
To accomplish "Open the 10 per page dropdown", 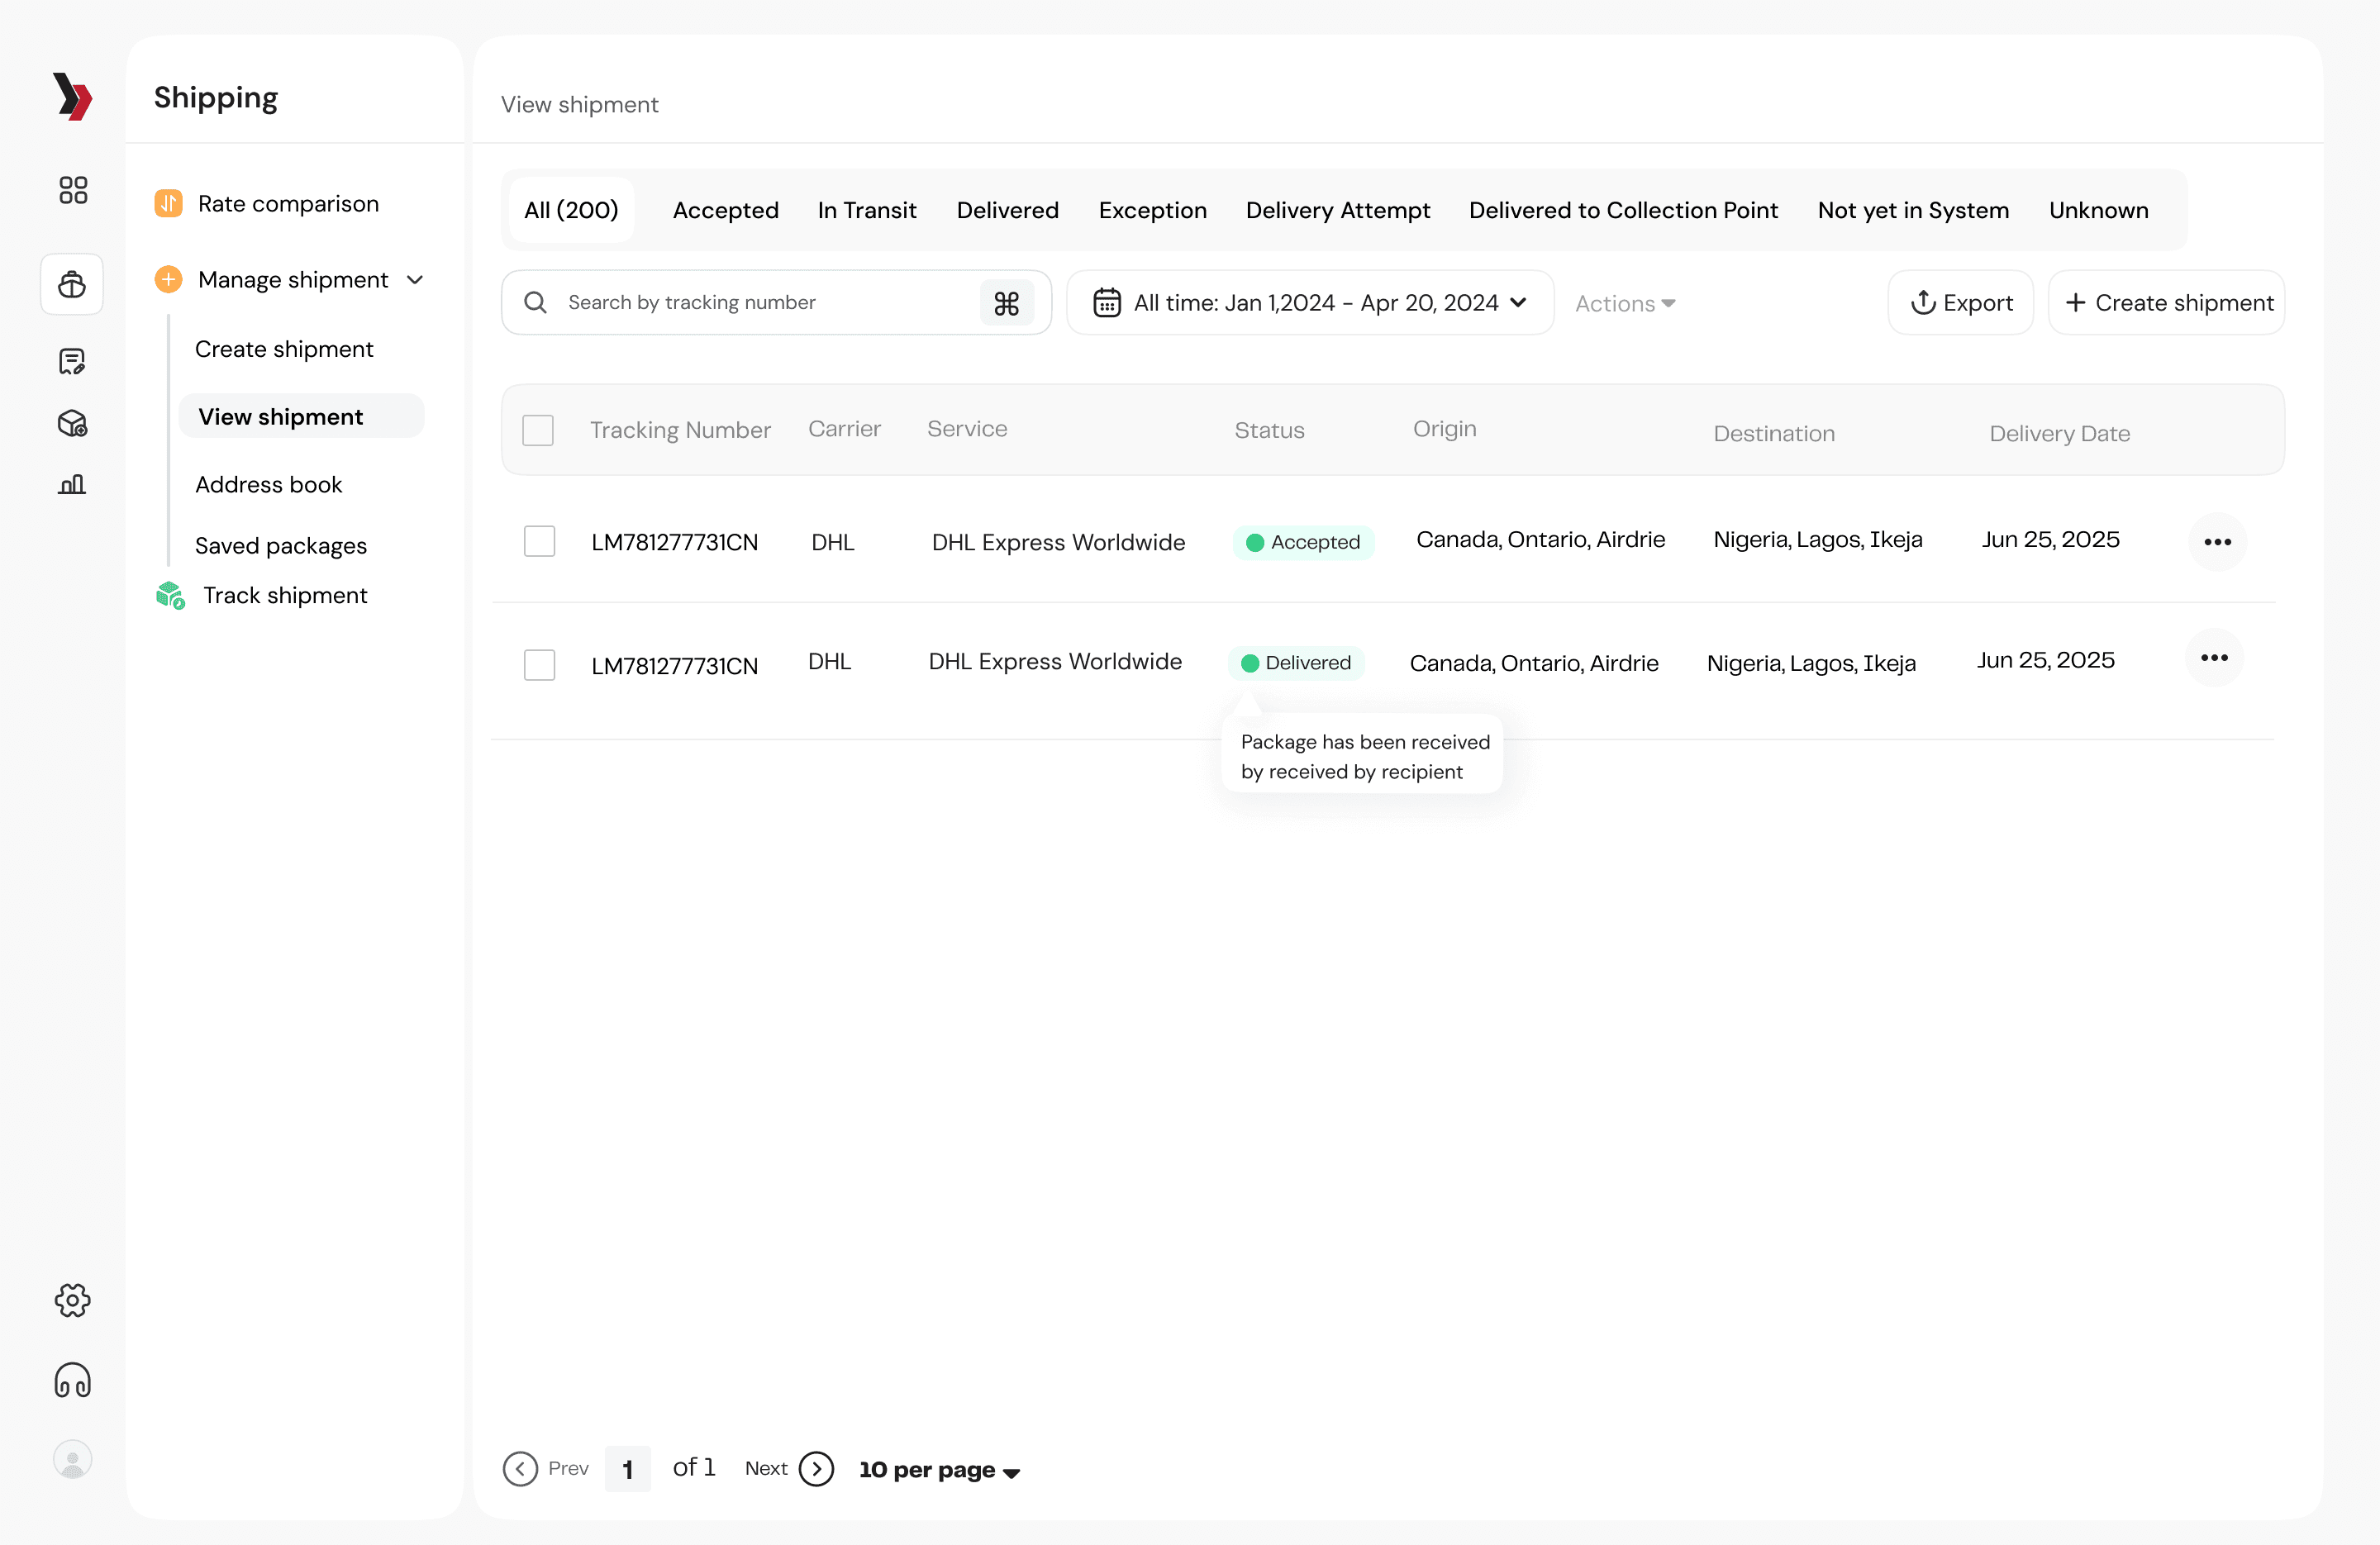I will (939, 1470).
